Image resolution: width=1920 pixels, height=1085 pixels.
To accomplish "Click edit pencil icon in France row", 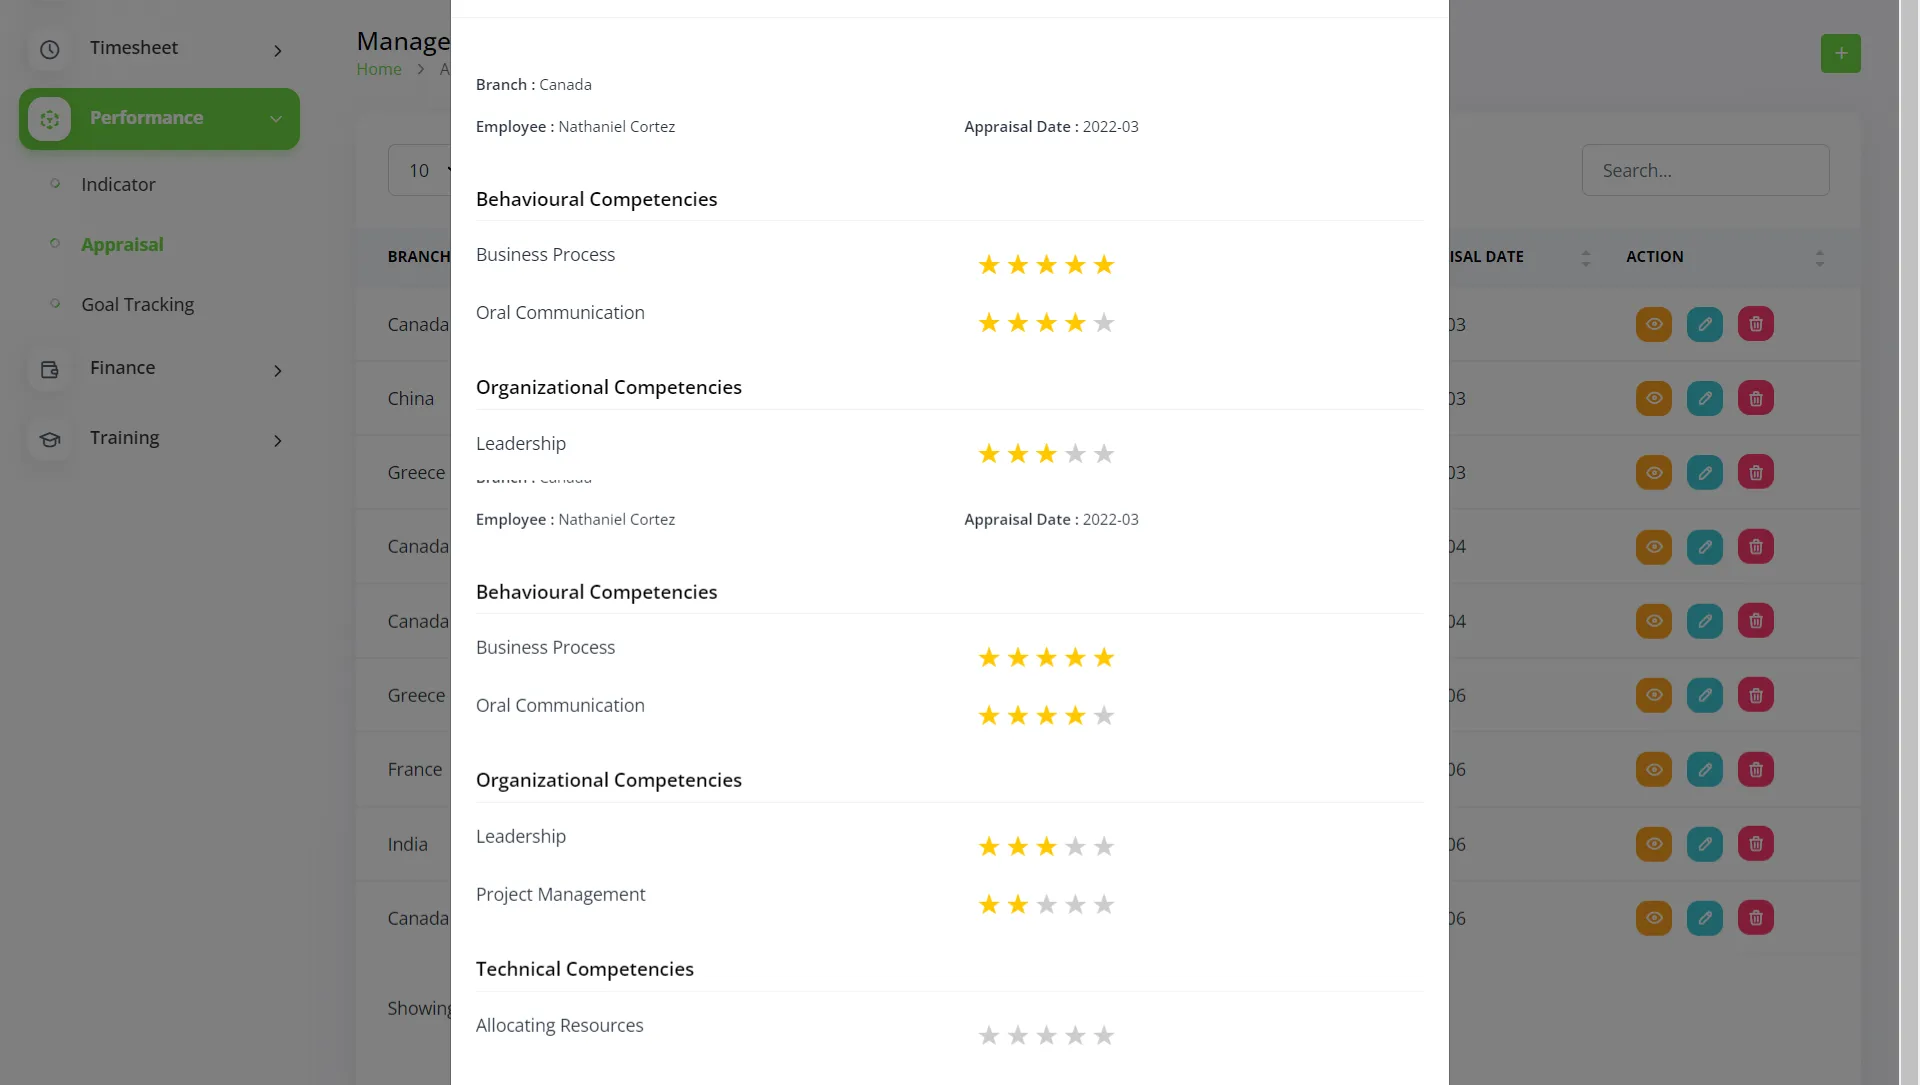I will pos(1705,770).
